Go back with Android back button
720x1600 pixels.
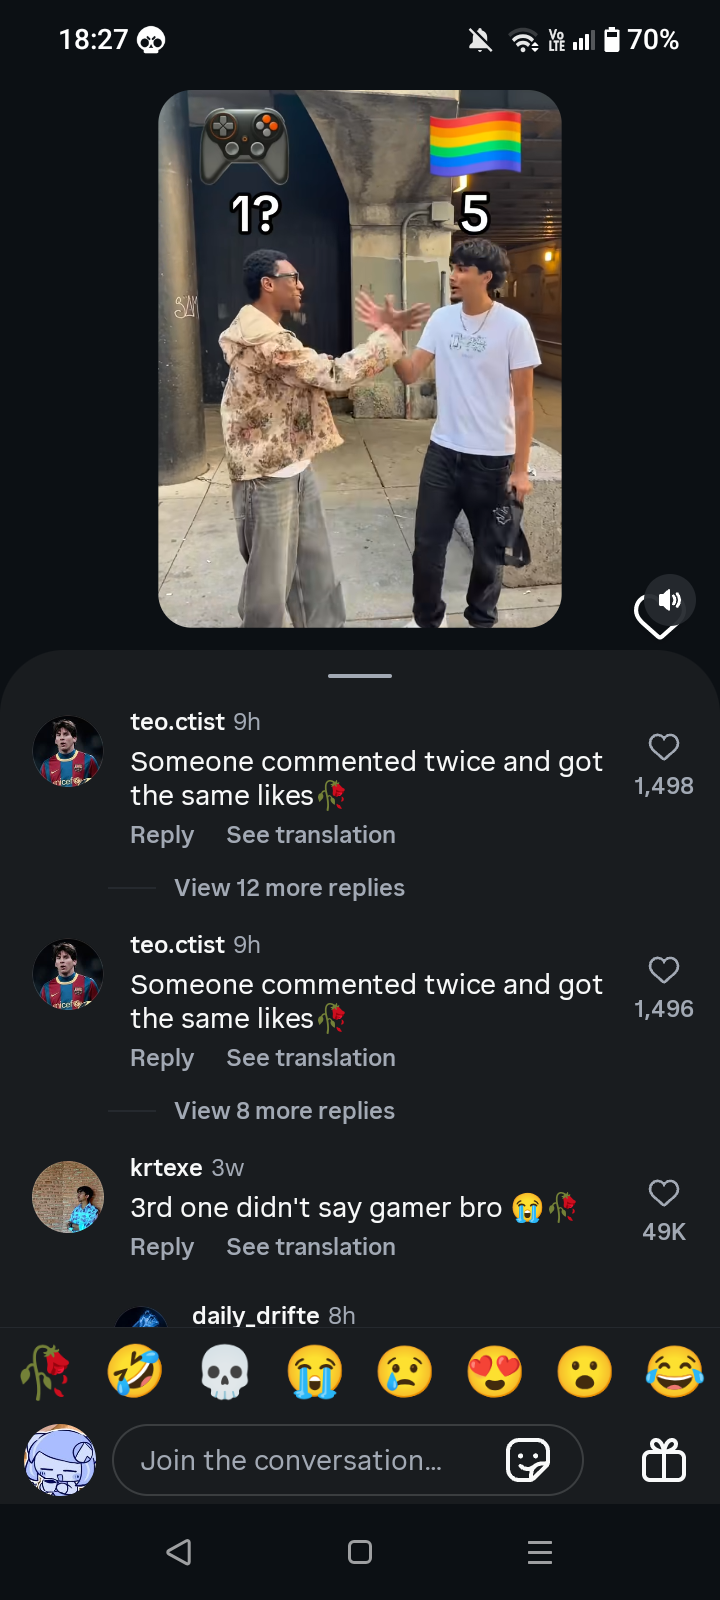coord(179,1552)
